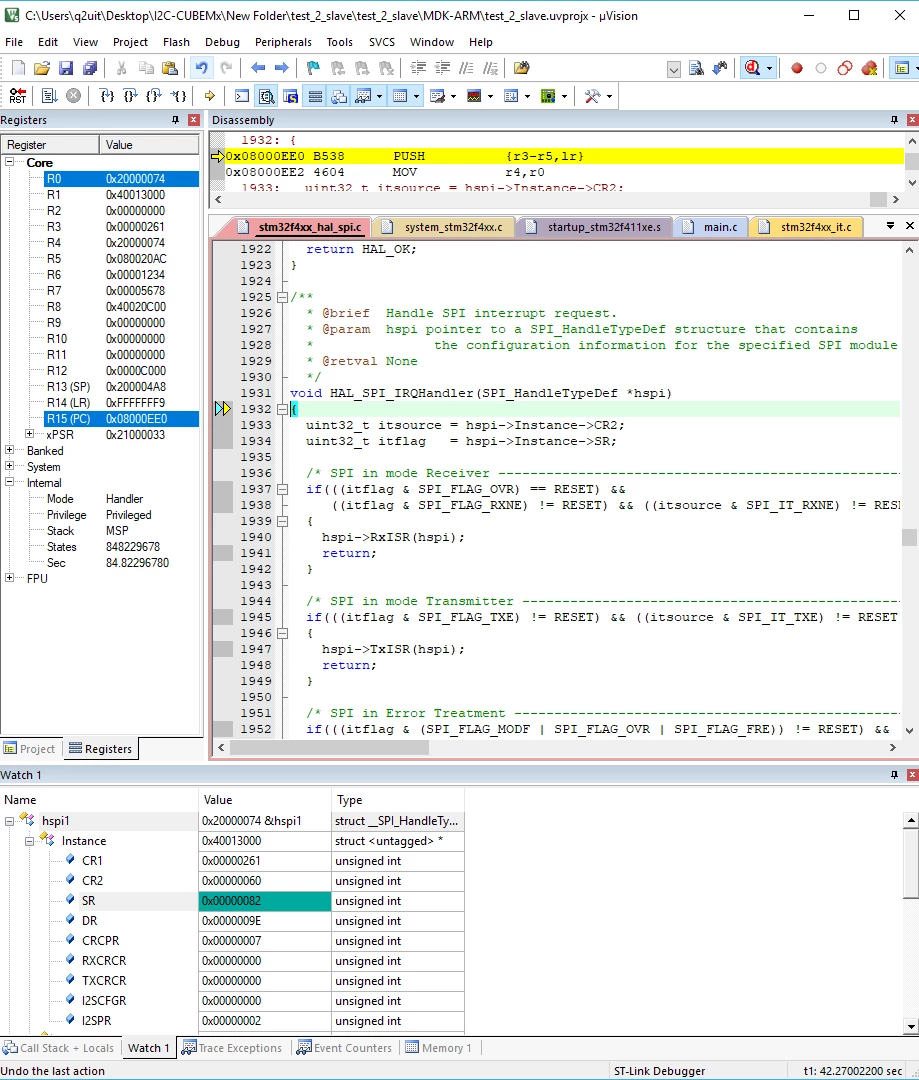Viewport: 919px width, 1080px height.
Task: Toggle Registers window button
Action: tap(315, 96)
